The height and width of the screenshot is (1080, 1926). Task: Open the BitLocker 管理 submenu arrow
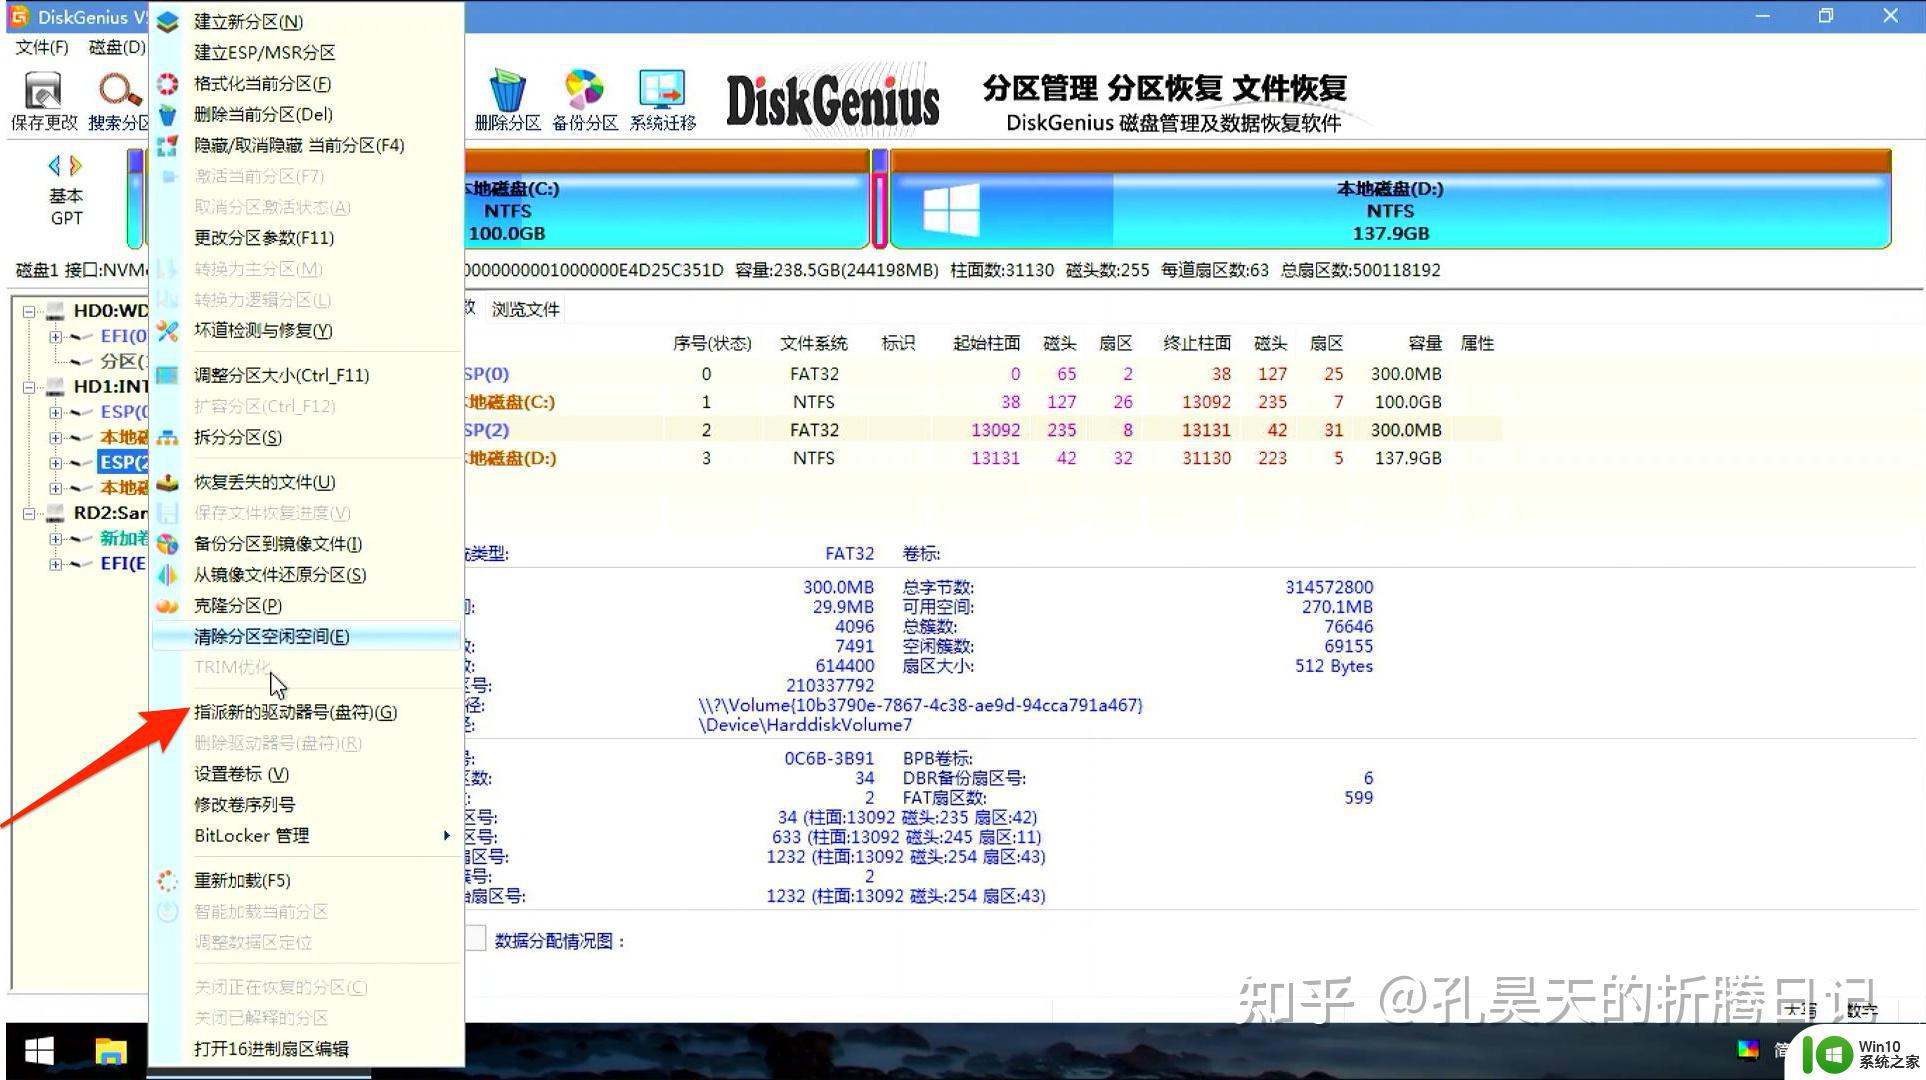point(446,836)
